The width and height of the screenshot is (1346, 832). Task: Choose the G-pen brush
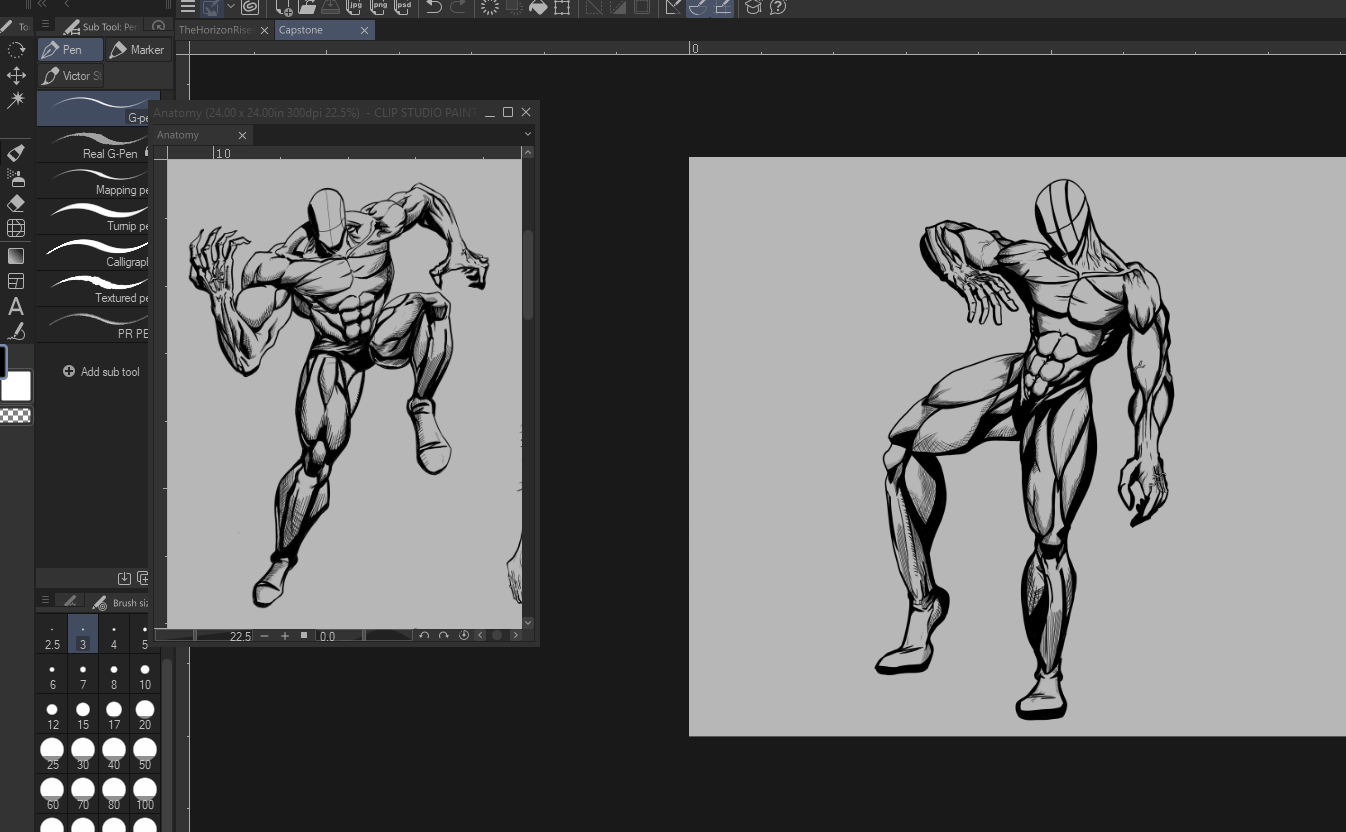[x=92, y=108]
